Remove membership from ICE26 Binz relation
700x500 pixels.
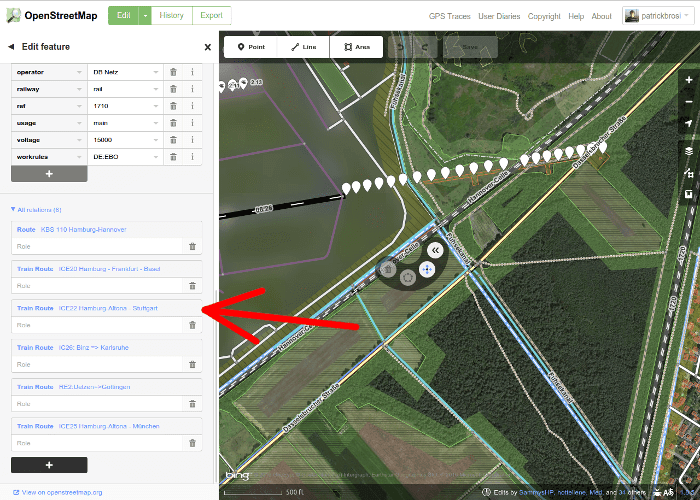point(192,365)
